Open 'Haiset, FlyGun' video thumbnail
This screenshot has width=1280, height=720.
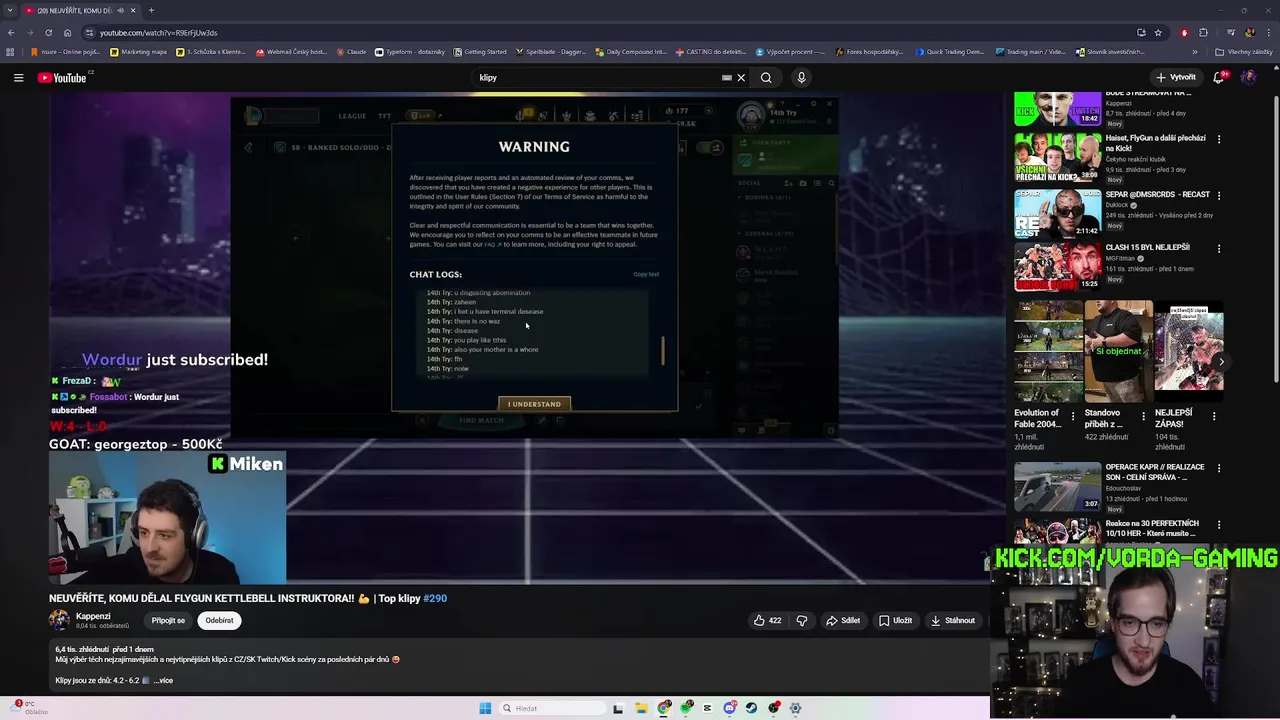pos(1057,157)
